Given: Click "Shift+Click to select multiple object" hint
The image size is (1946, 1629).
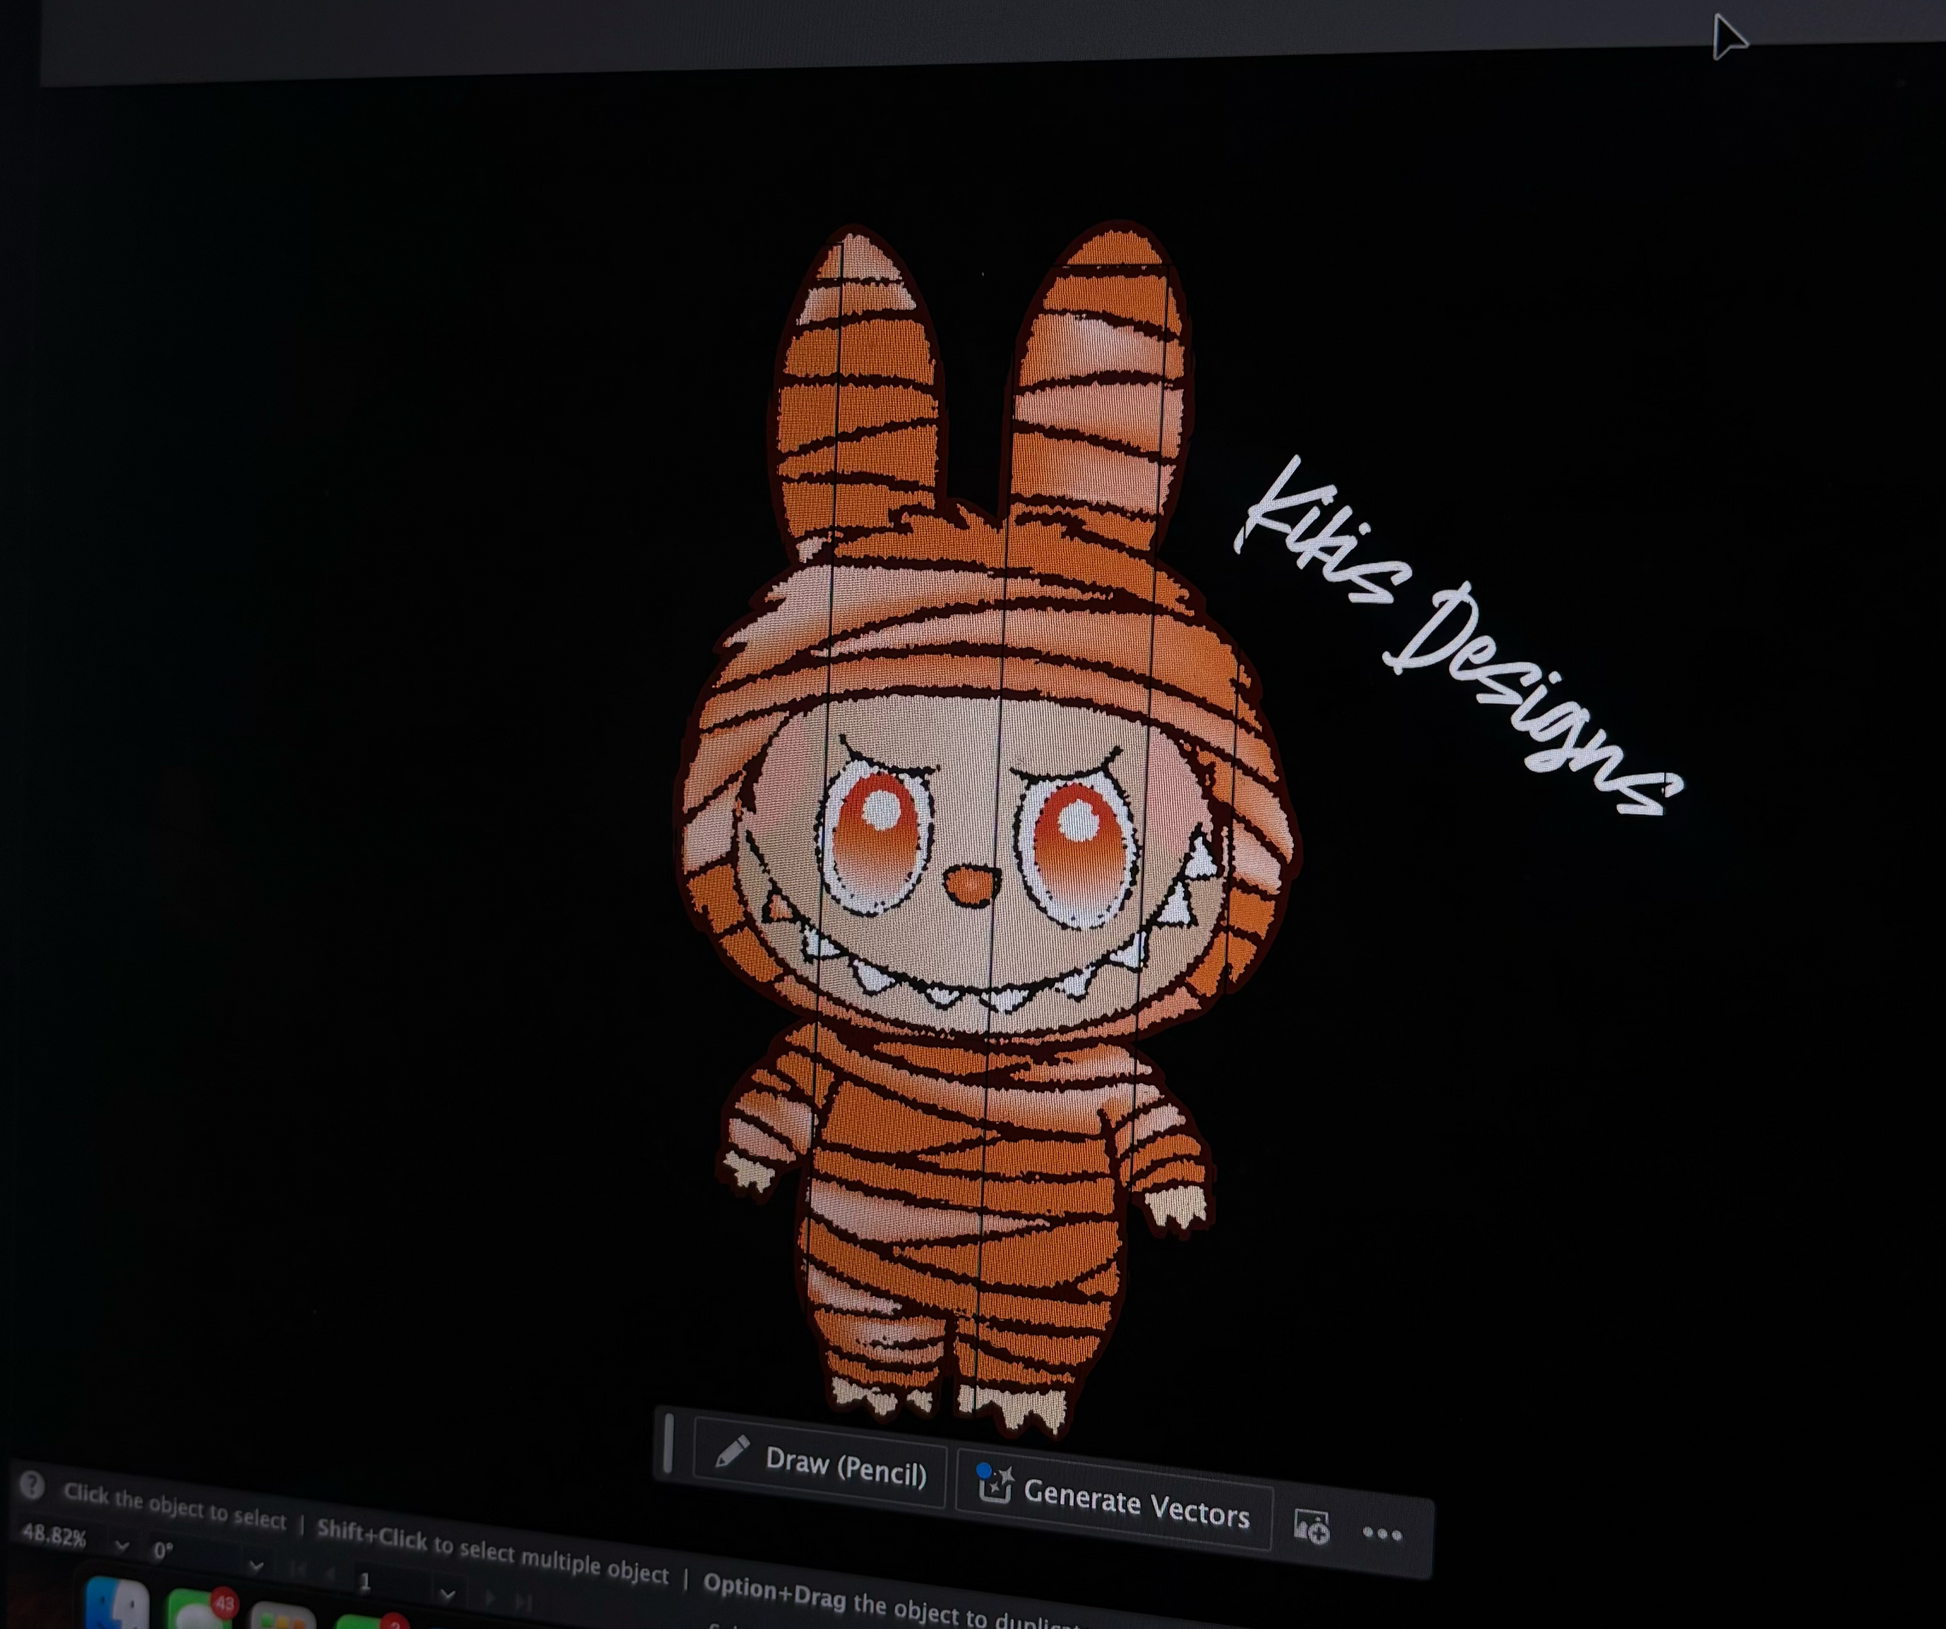Looking at the screenshot, I should 492,1551.
